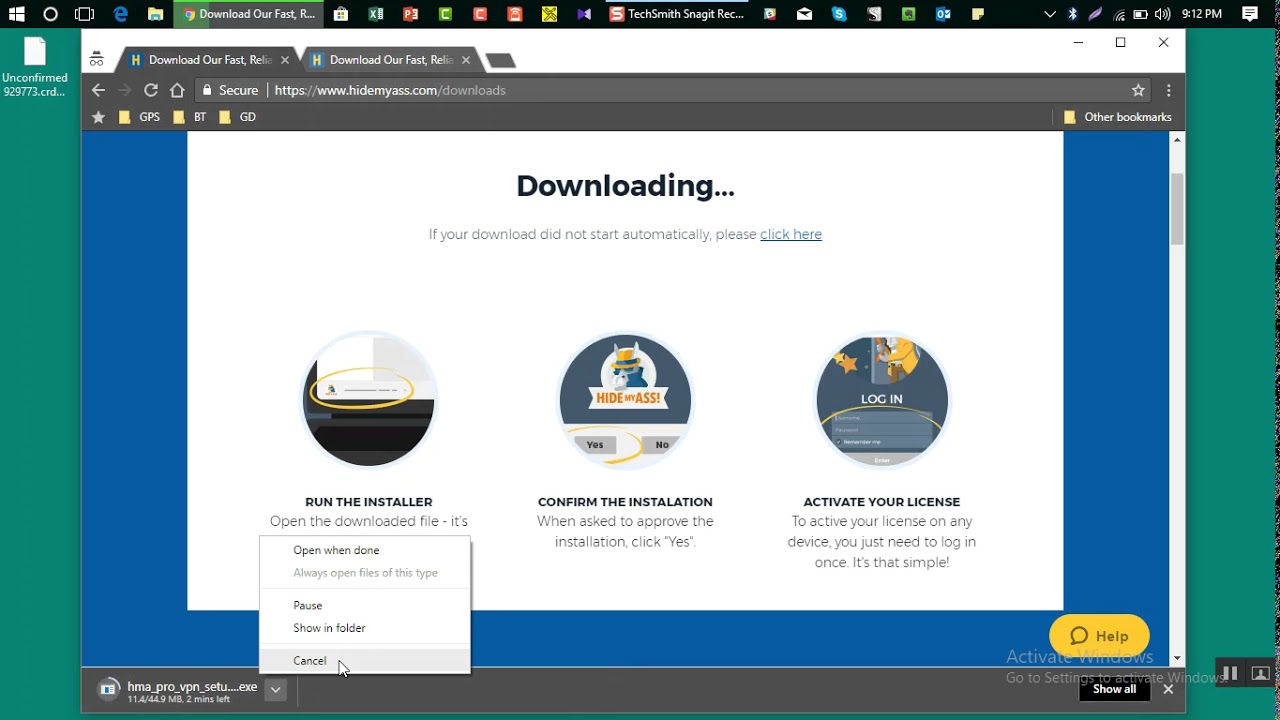This screenshot has height=720, width=1280.
Task: Click the Bluetooth tray icon
Action: (x=1073, y=14)
